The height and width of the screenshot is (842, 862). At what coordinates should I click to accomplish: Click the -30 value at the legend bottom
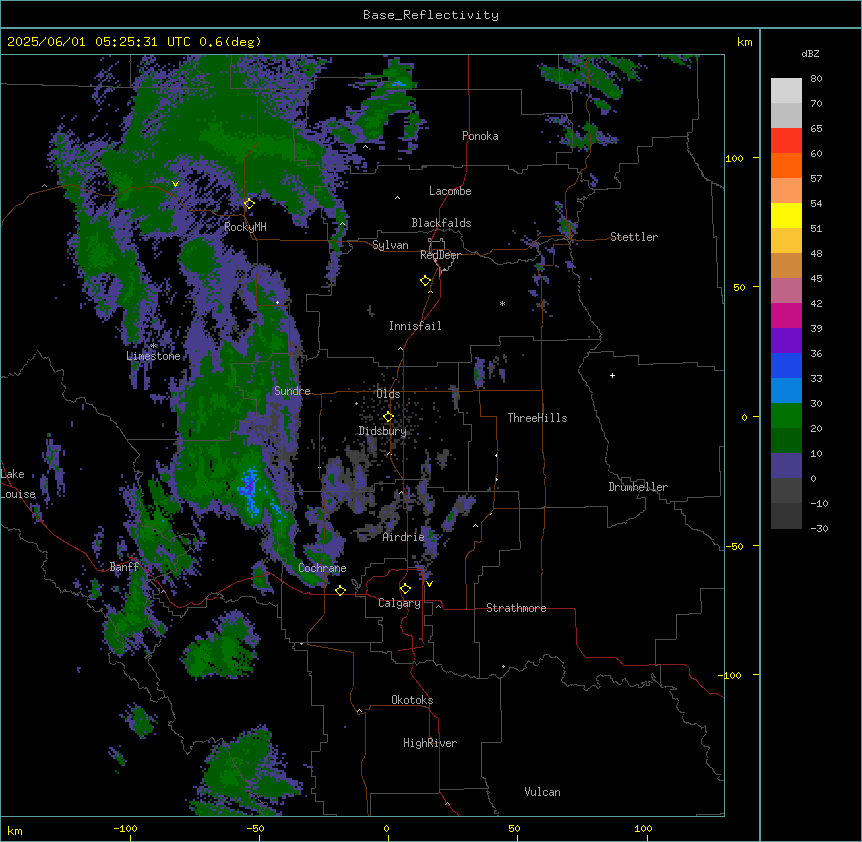(x=819, y=528)
